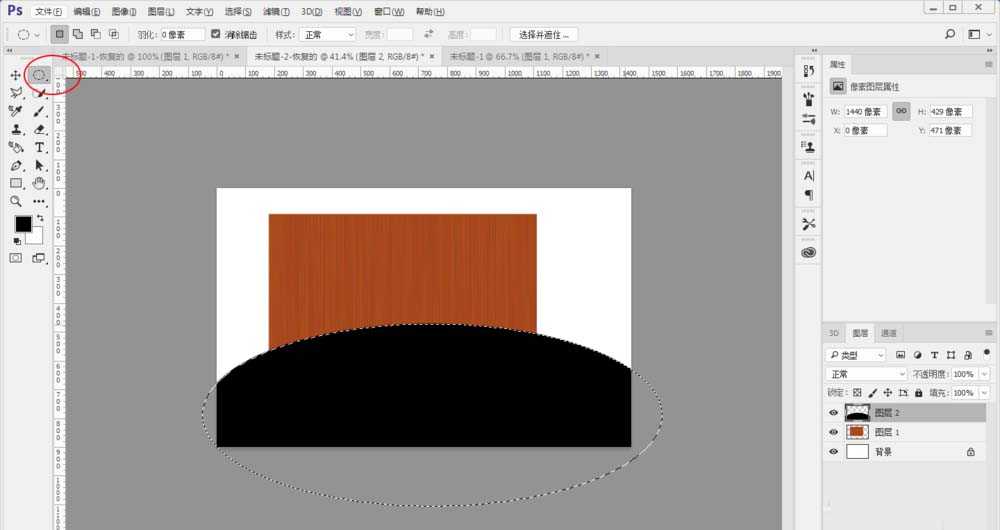Hide 图层 2 using its eye icon
The image size is (1000, 530).
point(833,412)
